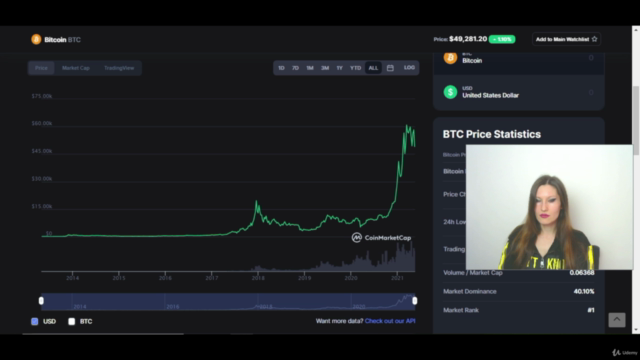Click the green US Dollar icon

(450, 92)
